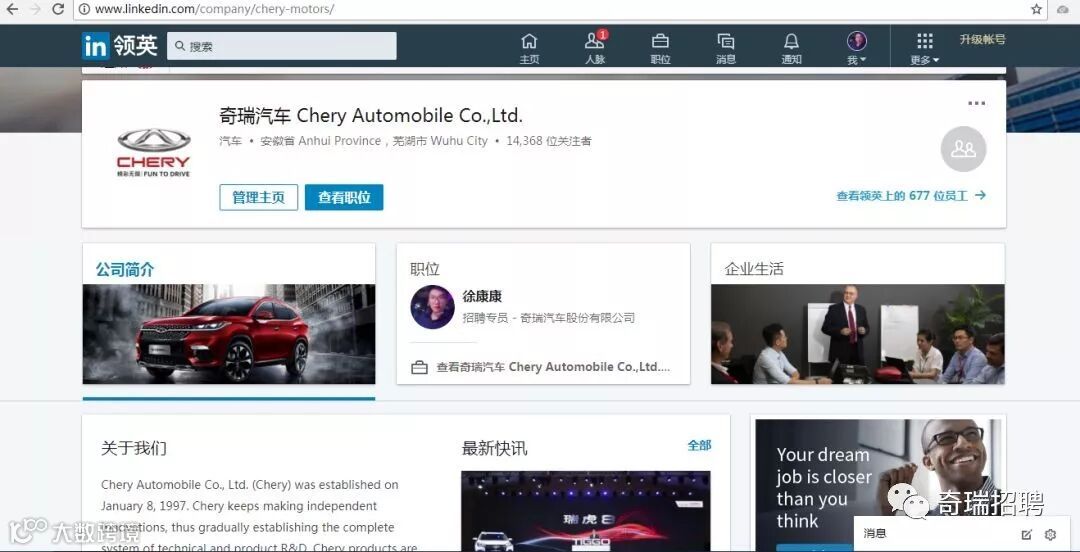Image resolution: width=1080 pixels, height=552 pixels.
Task: Click 全部 link beside 最新快讯
Action: pyautogui.click(x=699, y=446)
